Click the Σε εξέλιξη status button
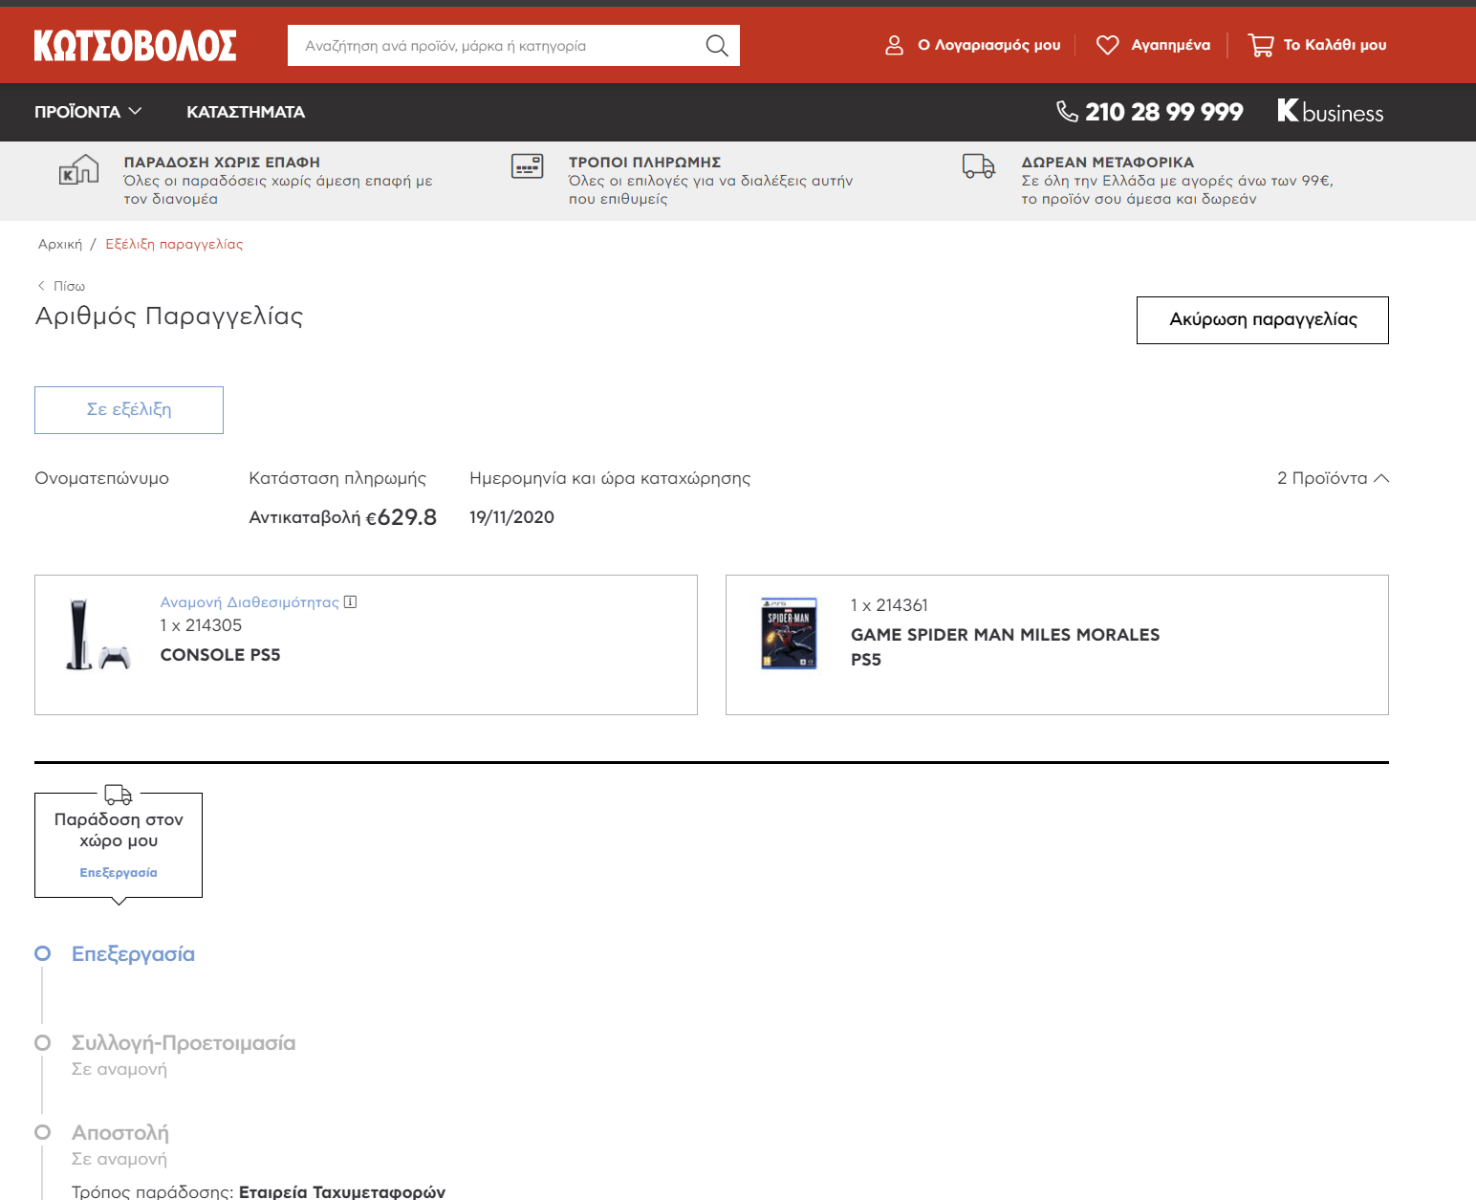Screen dimensions: 1476x1200 [129, 410]
